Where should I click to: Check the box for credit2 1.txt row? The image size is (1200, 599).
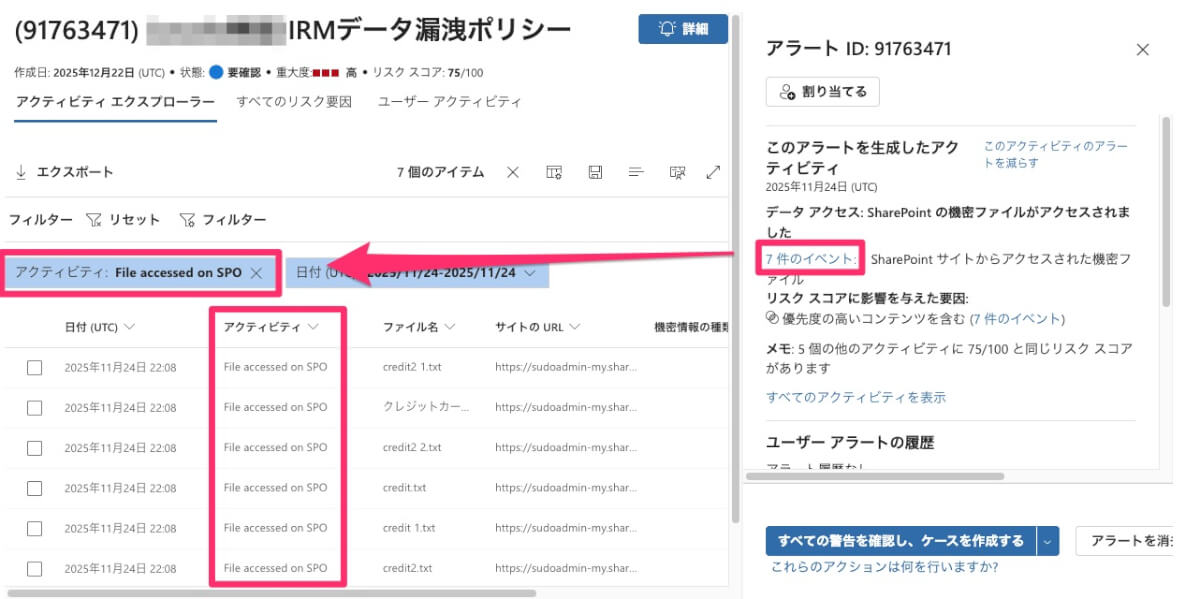(x=35, y=367)
